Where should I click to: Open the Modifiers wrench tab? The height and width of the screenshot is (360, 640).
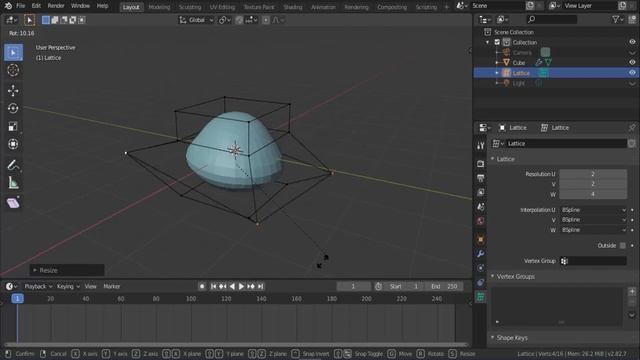(480, 253)
